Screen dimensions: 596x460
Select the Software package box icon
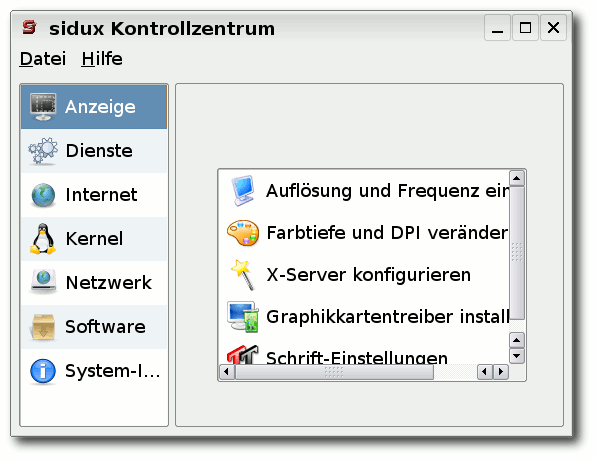[x=43, y=327]
